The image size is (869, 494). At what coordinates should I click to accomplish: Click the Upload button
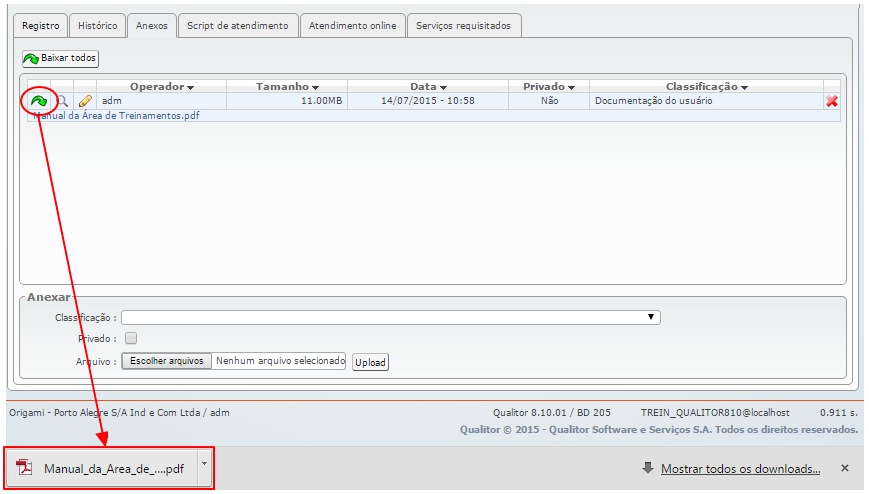tap(370, 362)
